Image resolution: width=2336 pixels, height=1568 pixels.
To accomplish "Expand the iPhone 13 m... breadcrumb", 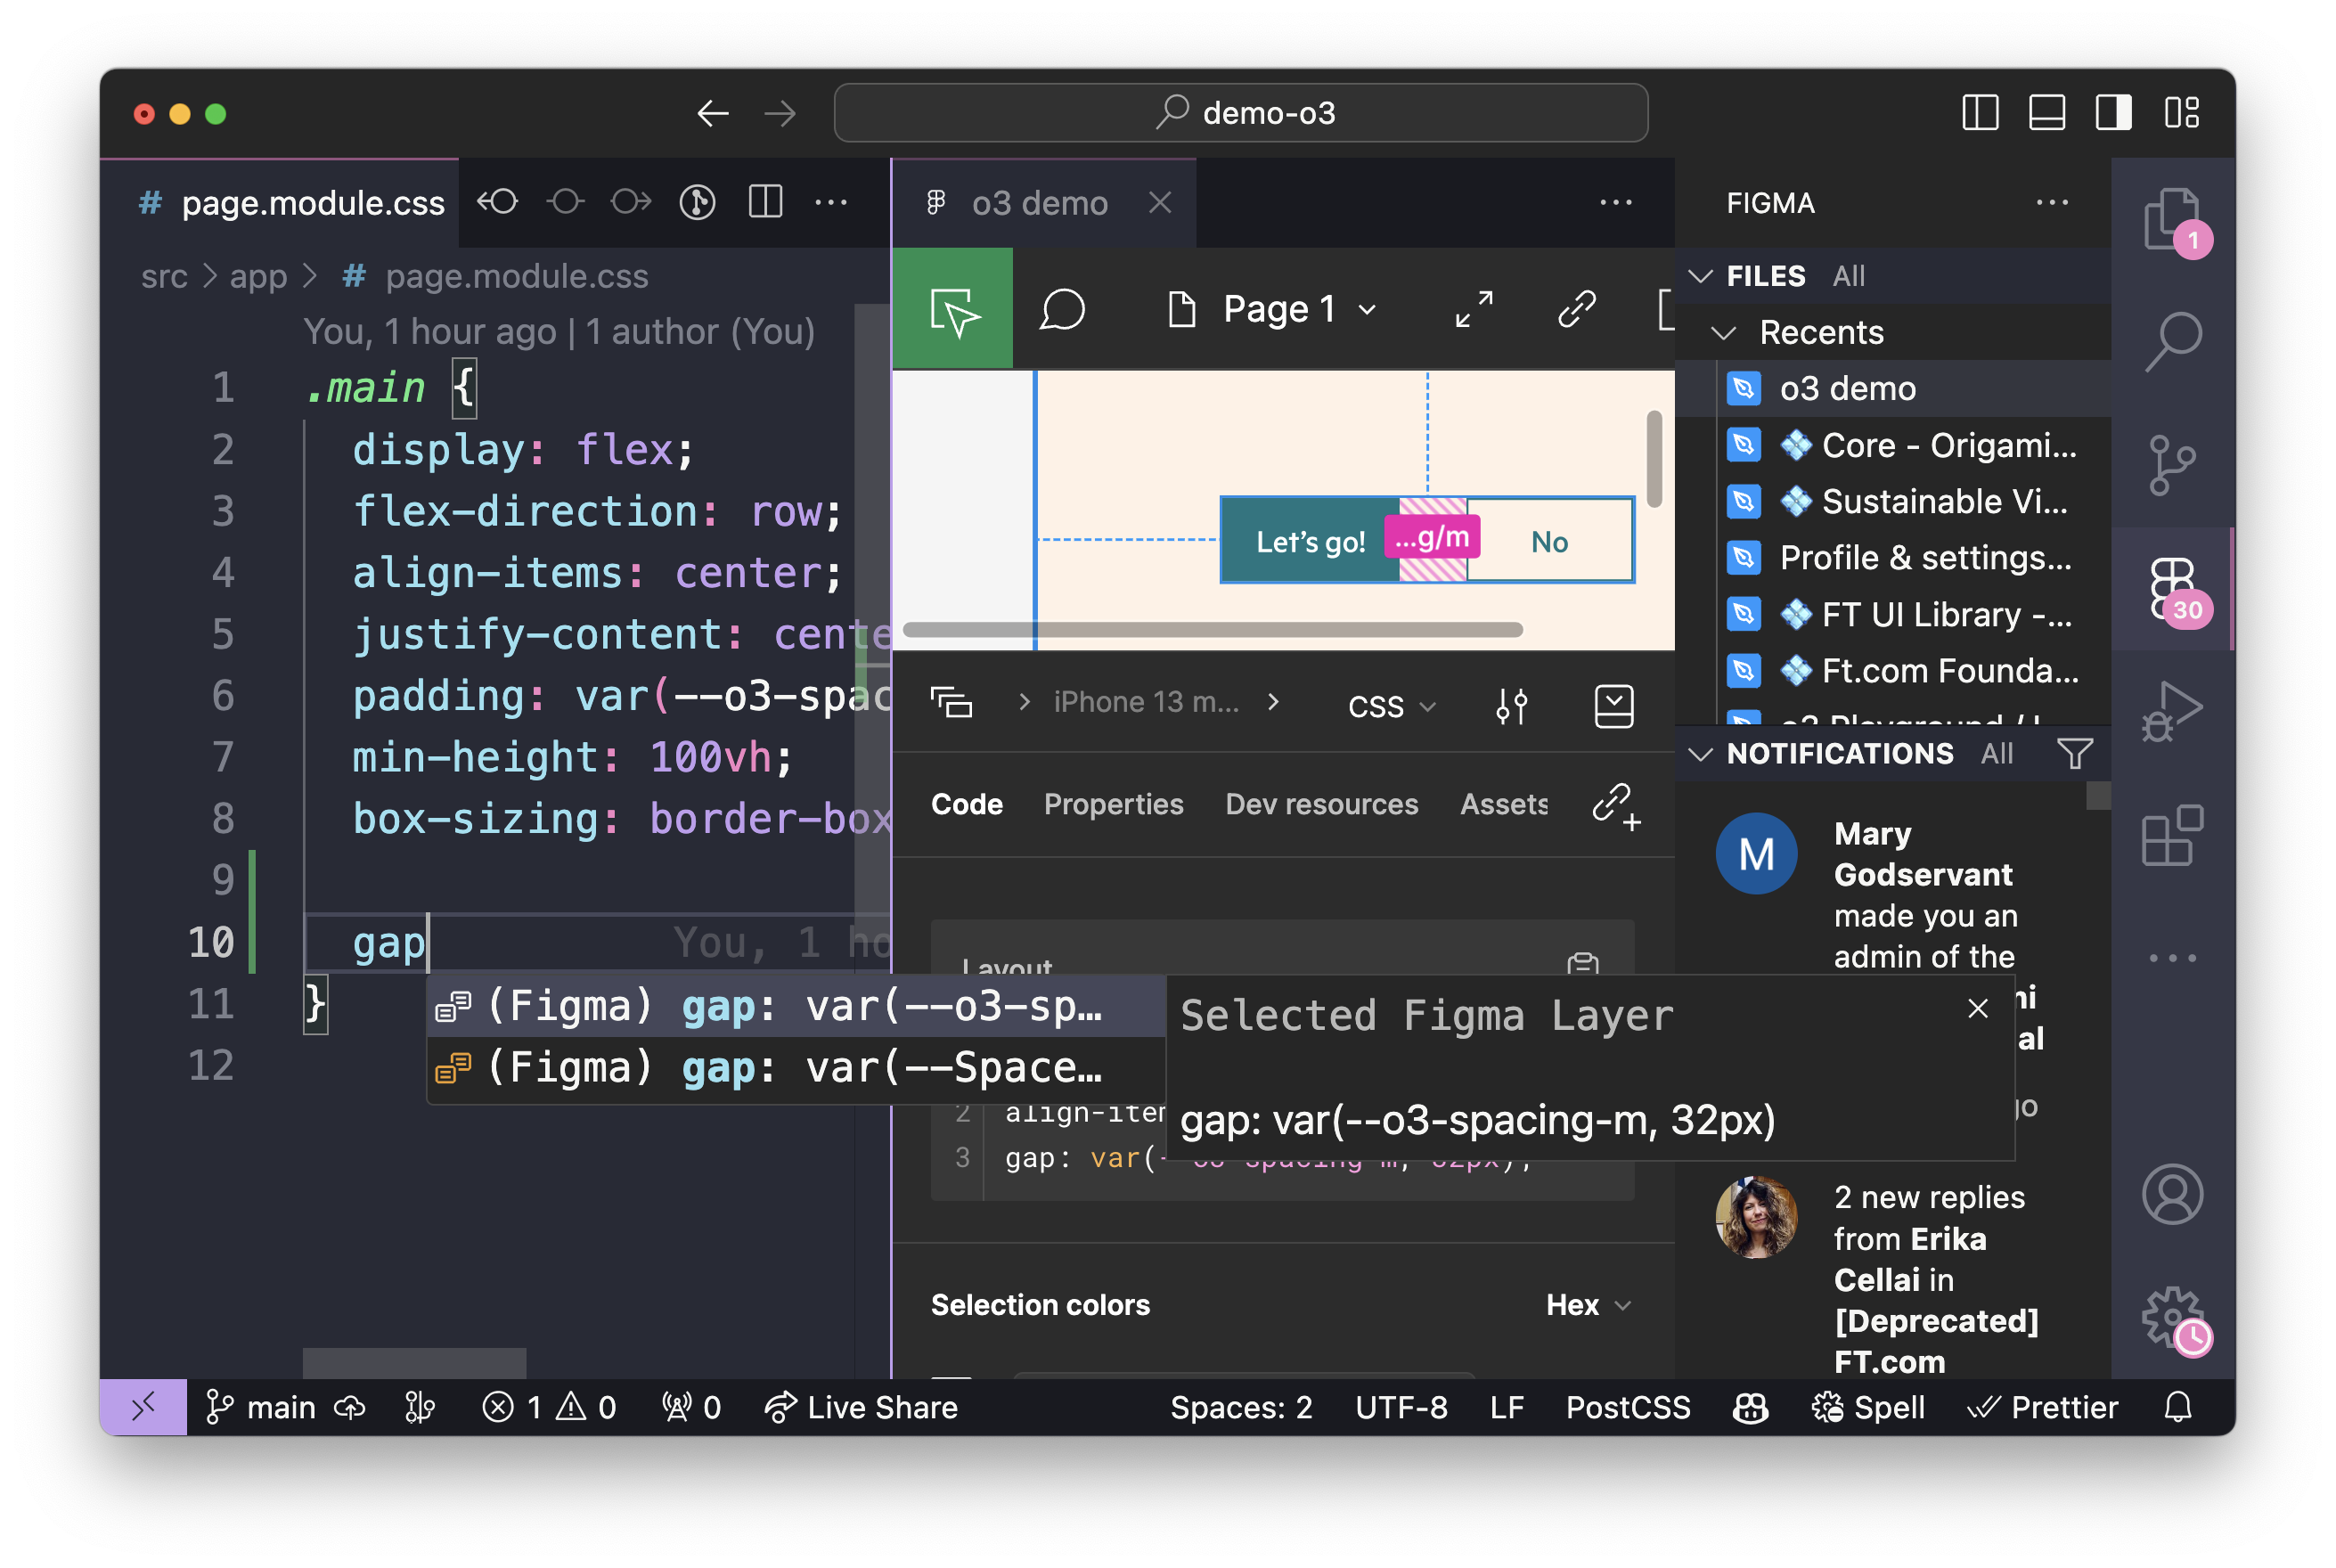I will (1146, 702).
